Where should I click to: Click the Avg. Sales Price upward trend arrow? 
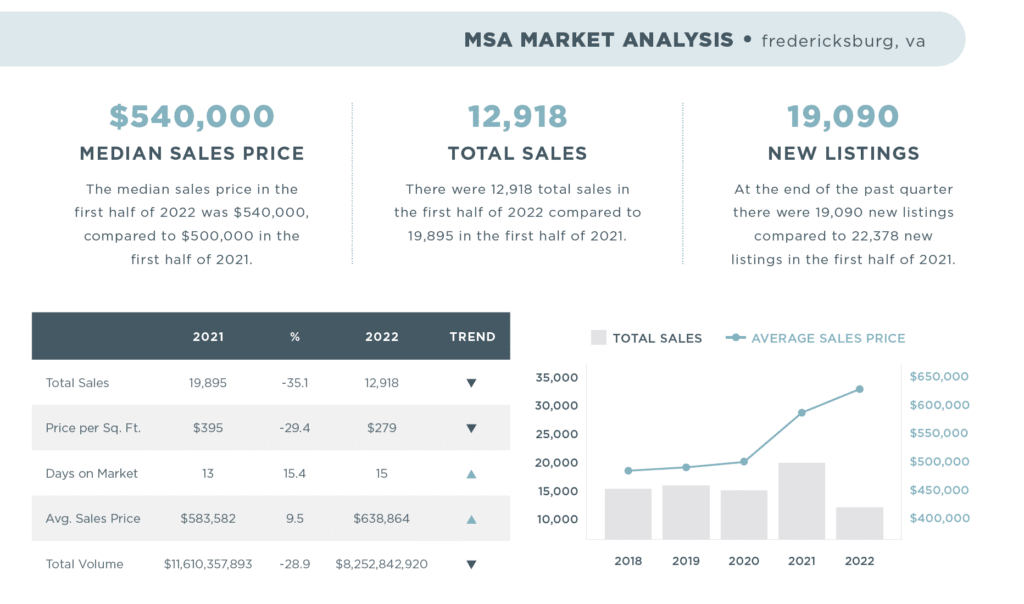click(x=472, y=519)
